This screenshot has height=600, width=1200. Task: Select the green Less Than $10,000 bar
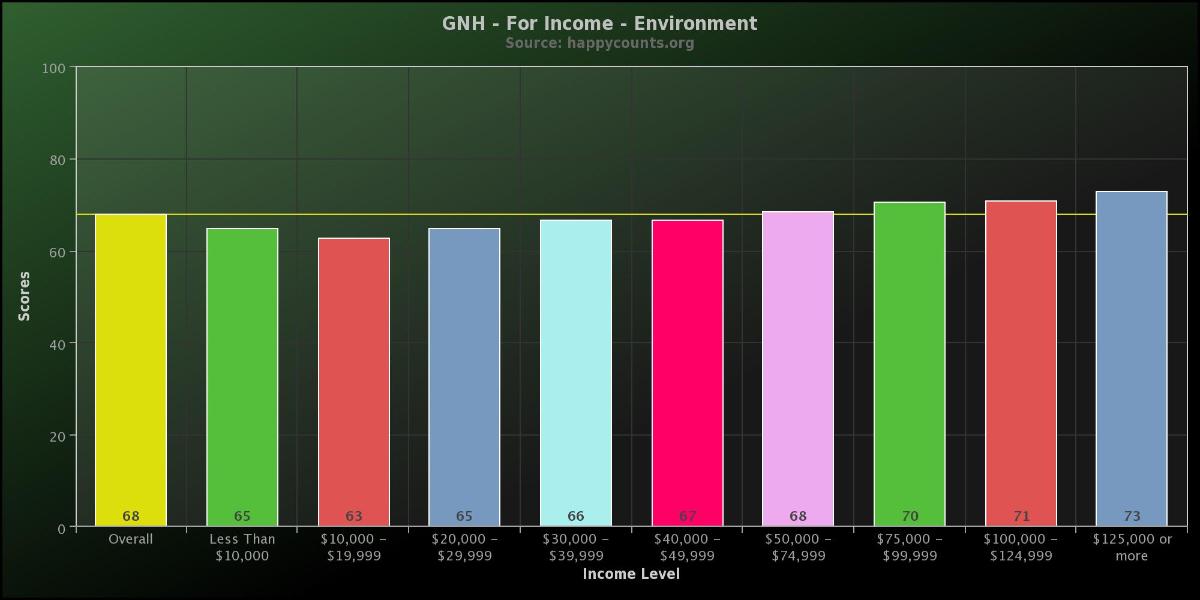click(242, 377)
